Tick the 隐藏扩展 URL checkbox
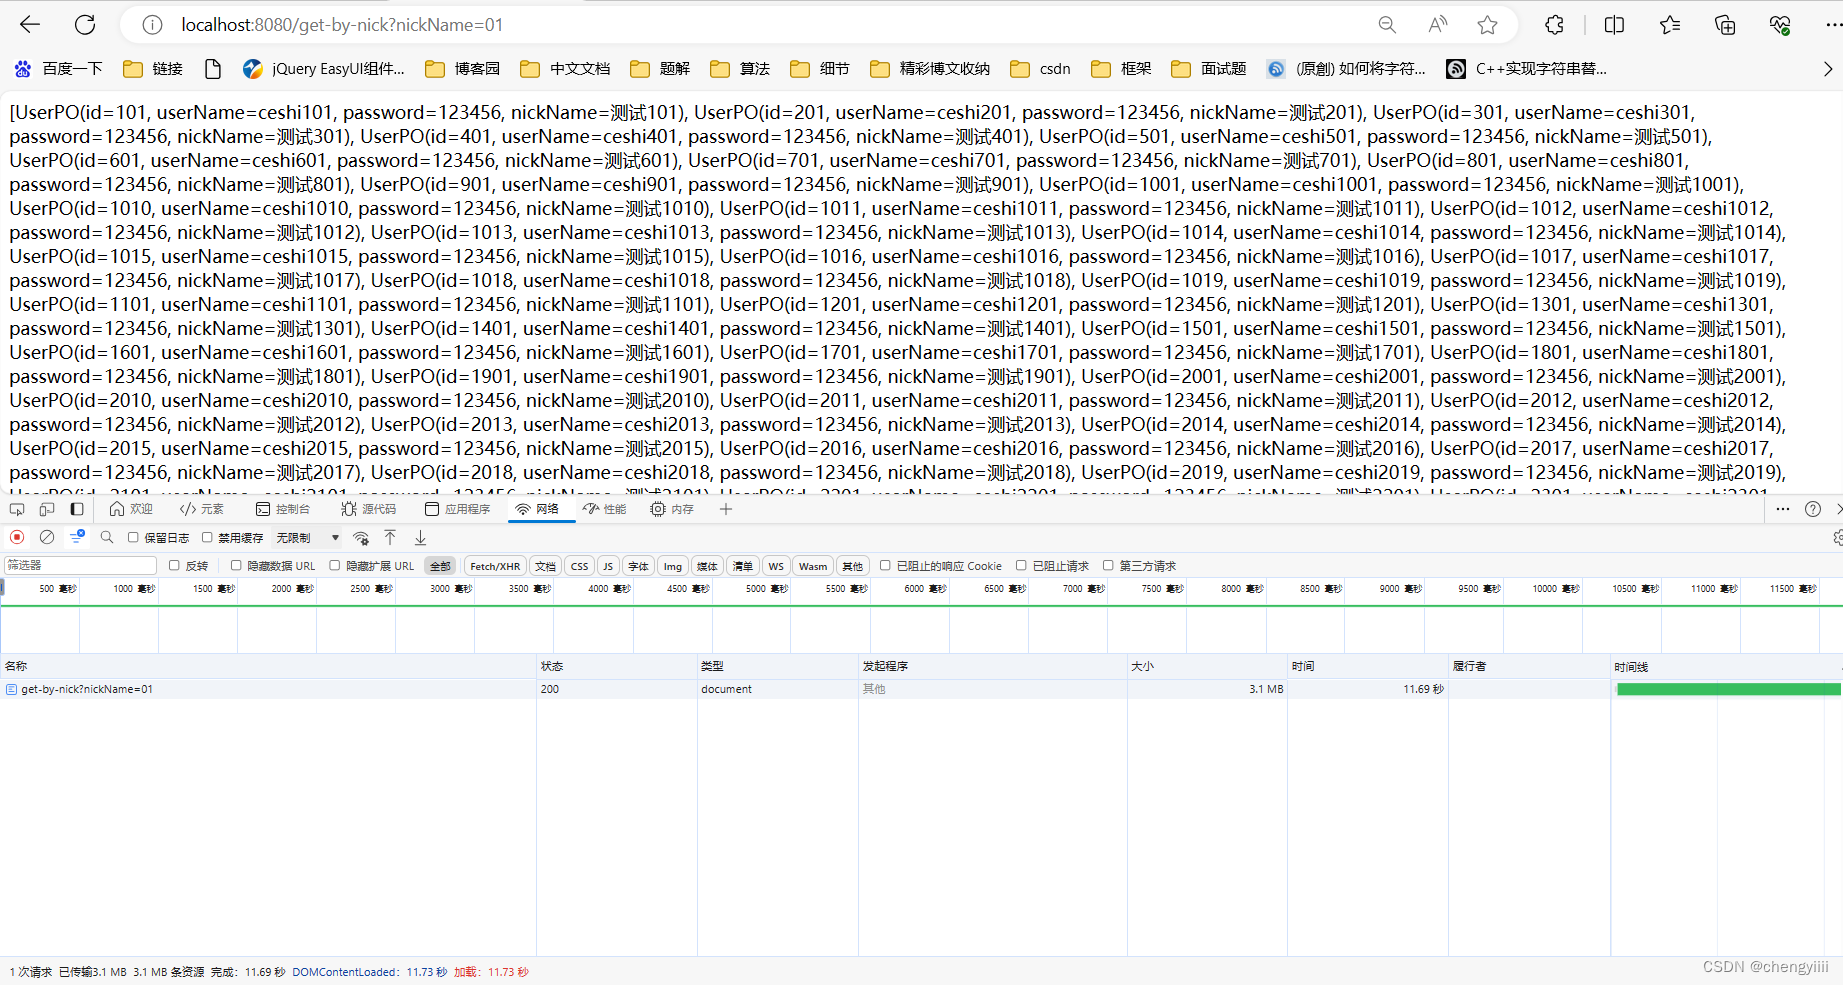This screenshot has height=985, width=1843. point(335,565)
